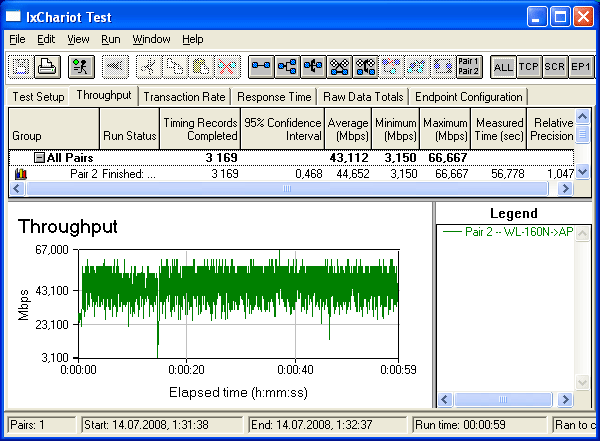The width and height of the screenshot is (600, 441).
Task: Click the Average (Mbps) column header
Action: click(348, 129)
